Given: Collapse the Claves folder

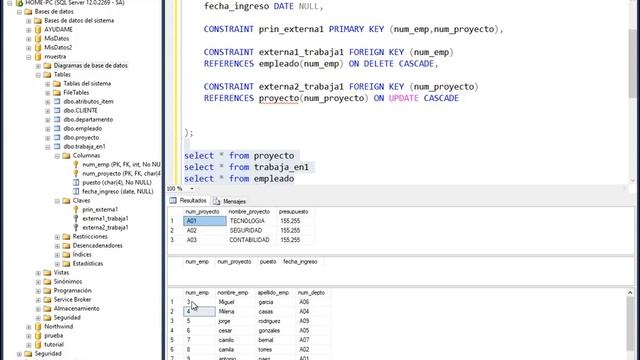Looking at the screenshot, I should tap(57, 201).
